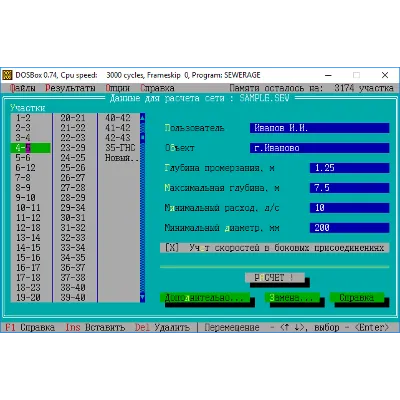Select section 40-42 in the list
The height and width of the screenshot is (400, 400).
pyautogui.click(x=119, y=118)
